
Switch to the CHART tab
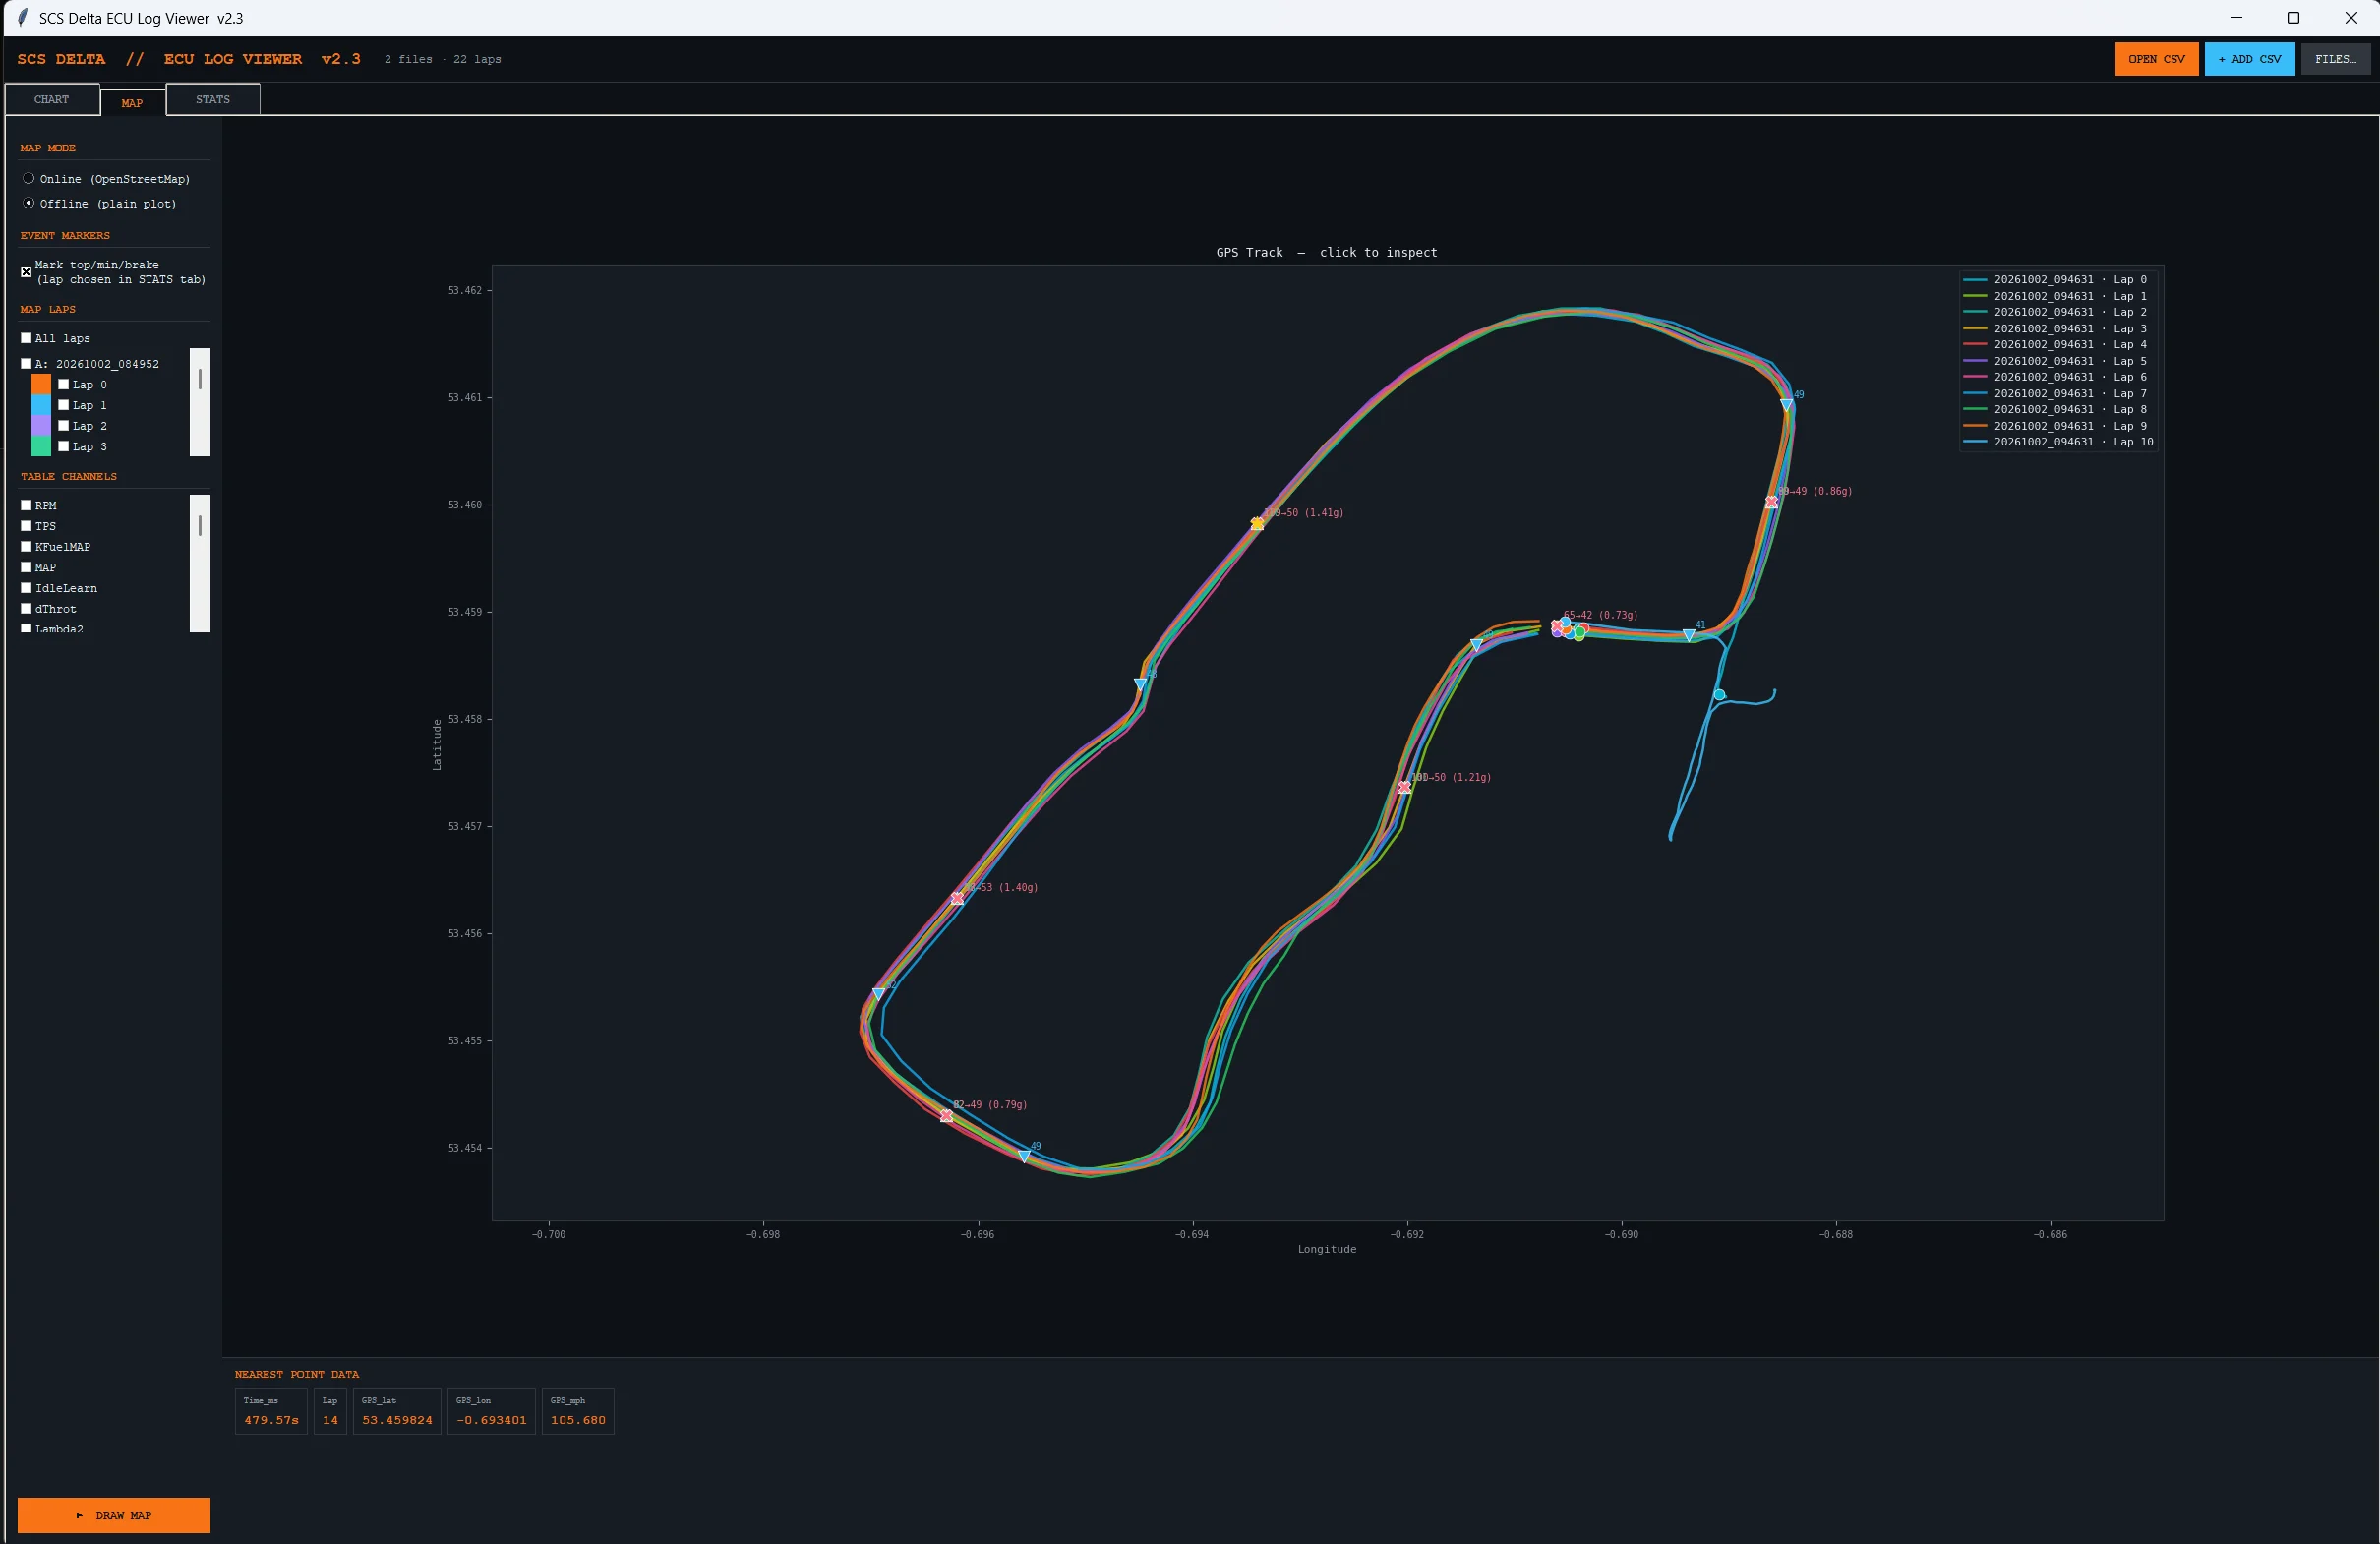(52, 100)
